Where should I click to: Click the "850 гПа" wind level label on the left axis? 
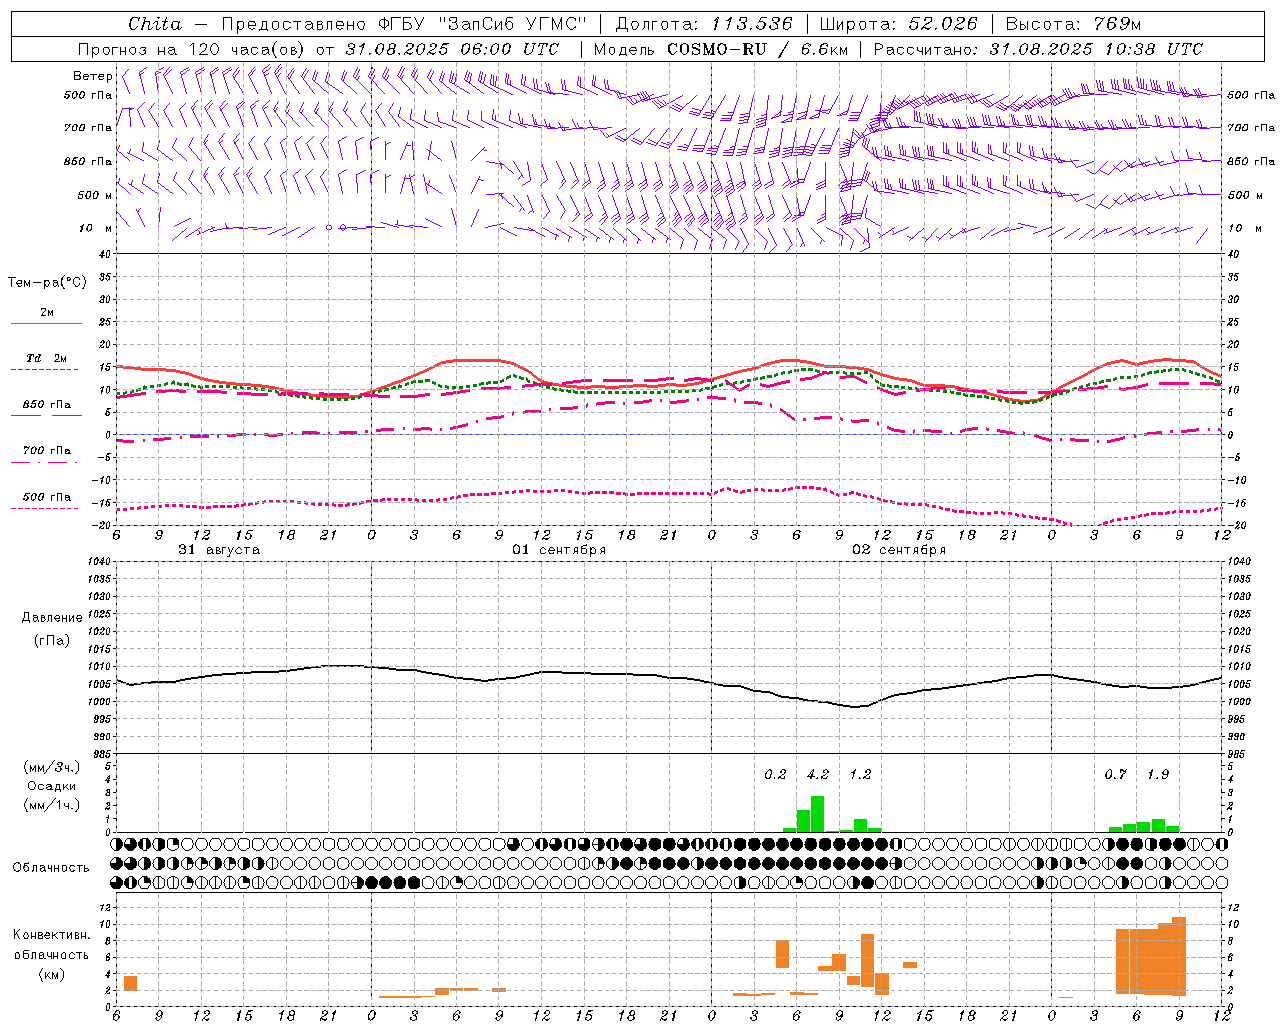[x=88, y=161]
